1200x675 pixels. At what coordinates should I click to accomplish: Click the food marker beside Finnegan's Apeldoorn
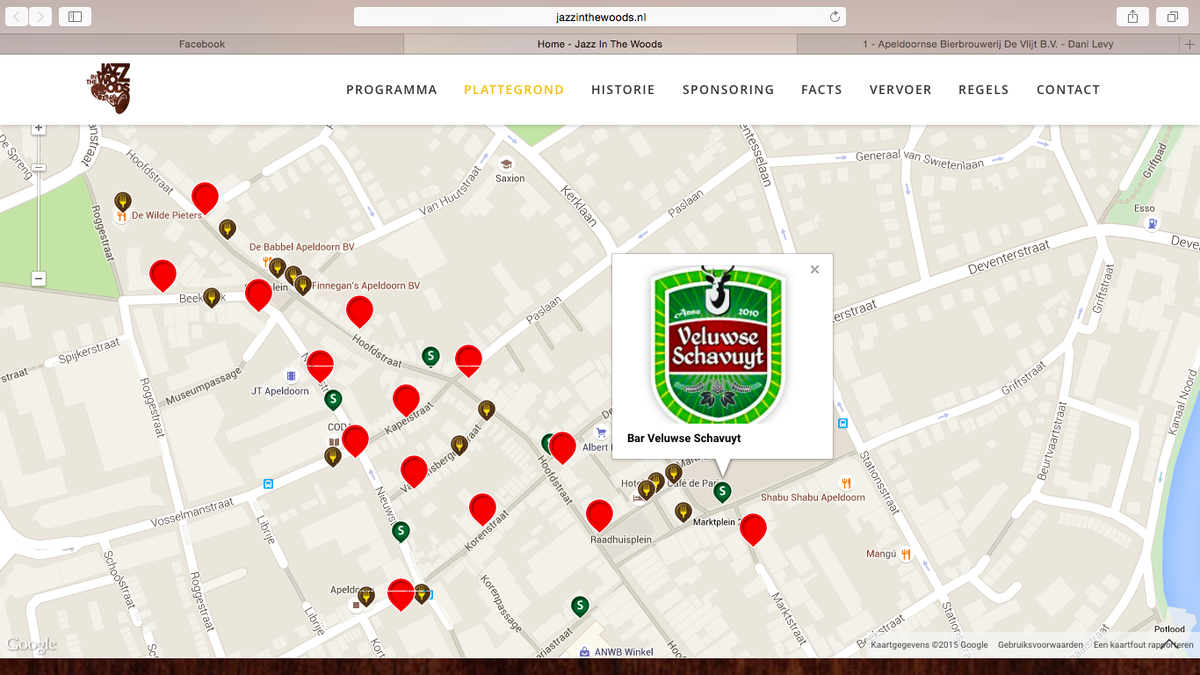pyautogui.click(x=302, y=285)
